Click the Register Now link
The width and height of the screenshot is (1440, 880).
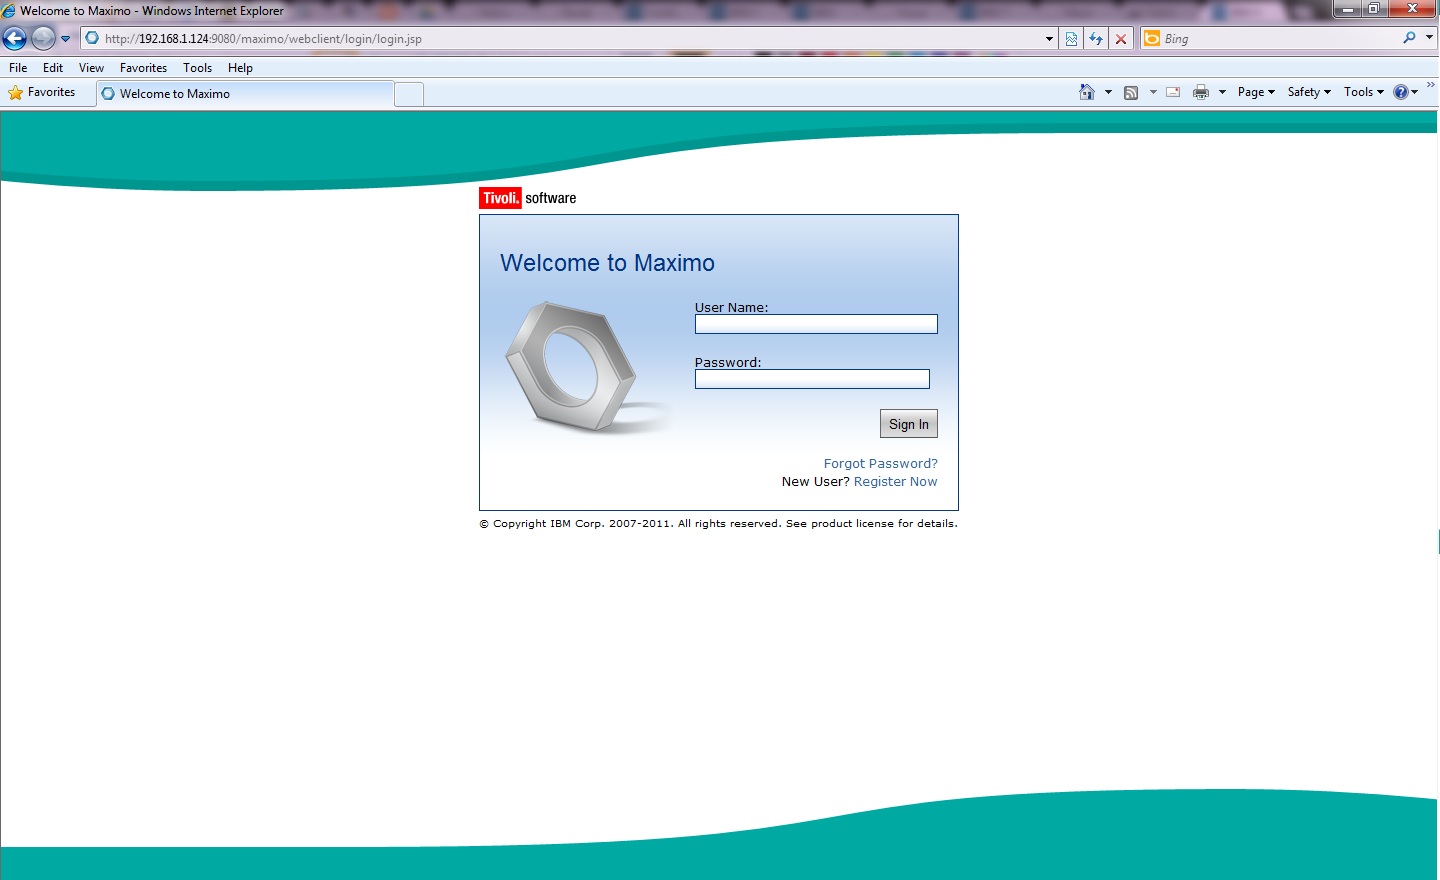(x=895, y=481)
